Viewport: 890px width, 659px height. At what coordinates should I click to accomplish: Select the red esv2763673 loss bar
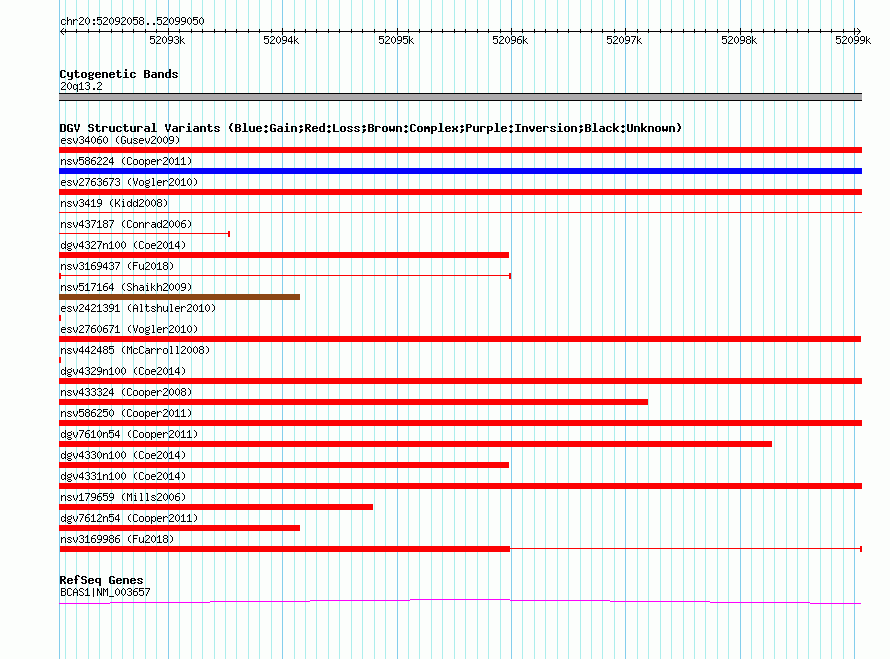coord(460,192)
